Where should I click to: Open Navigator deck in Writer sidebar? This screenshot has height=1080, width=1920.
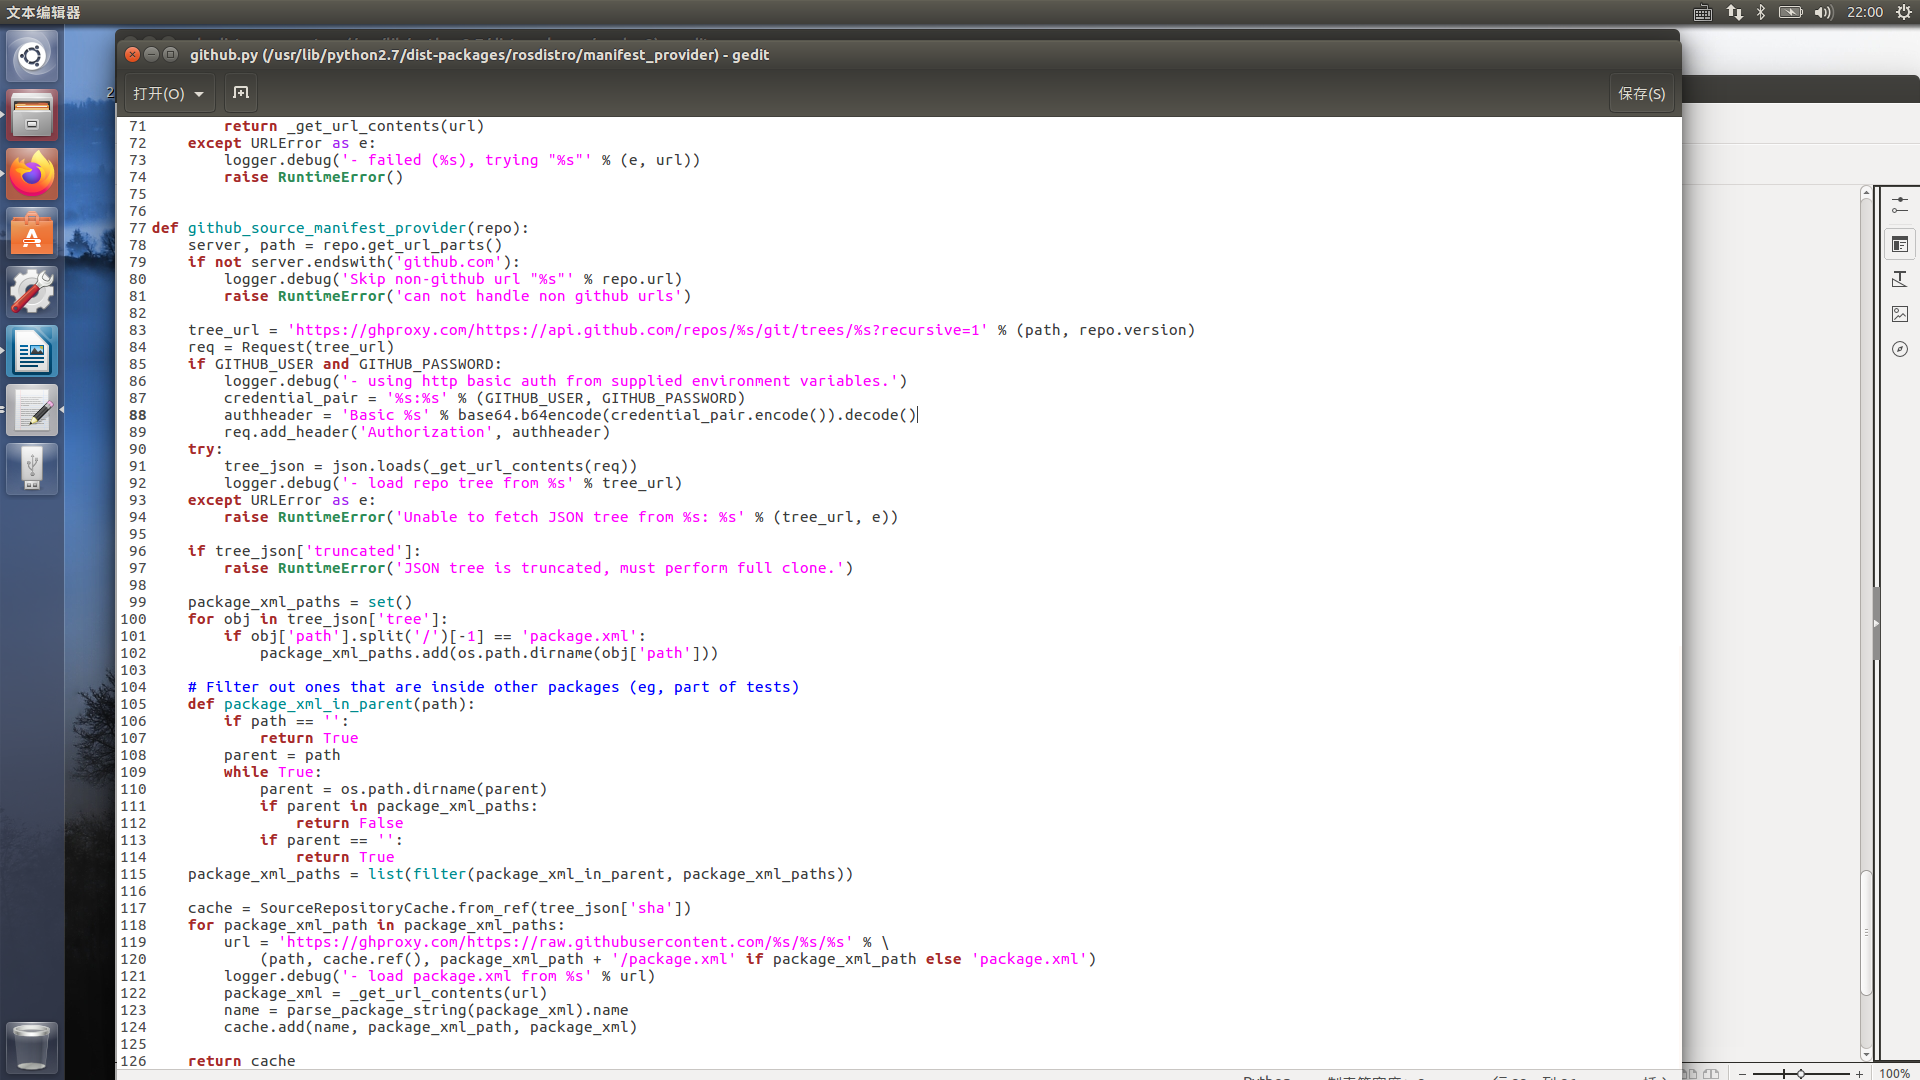1900,349
